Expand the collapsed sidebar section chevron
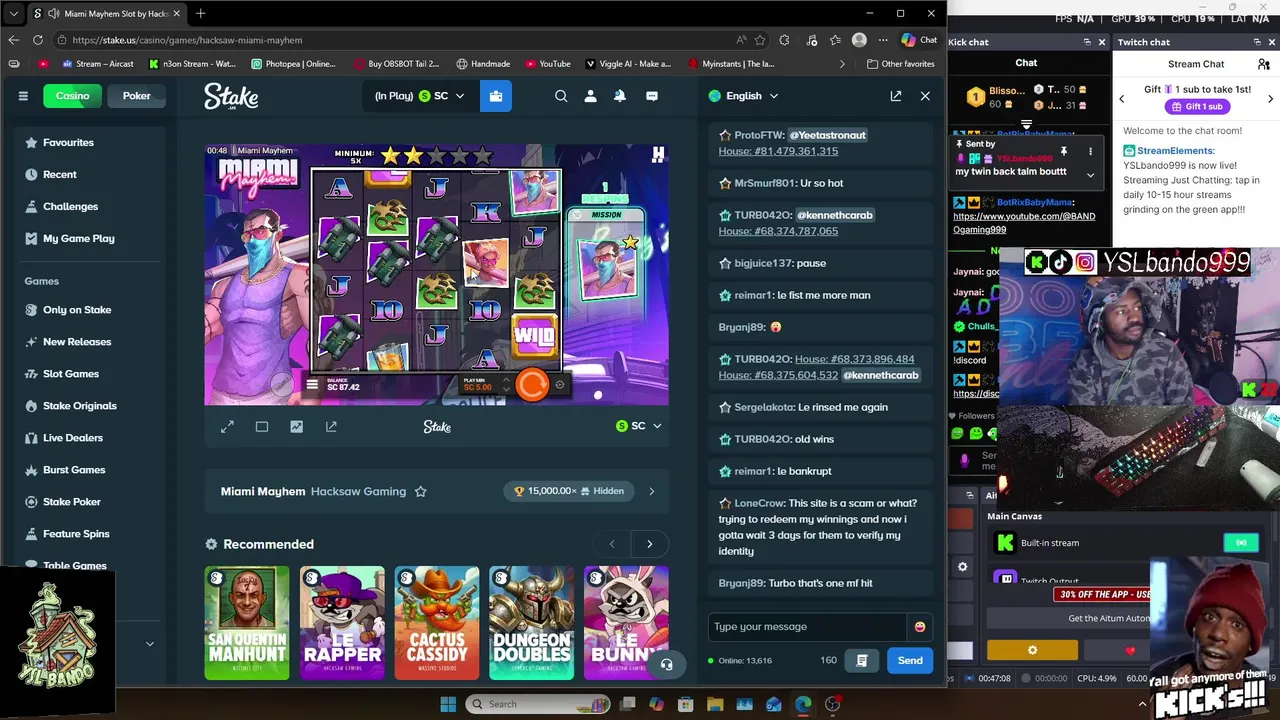 tap(150, 644)
